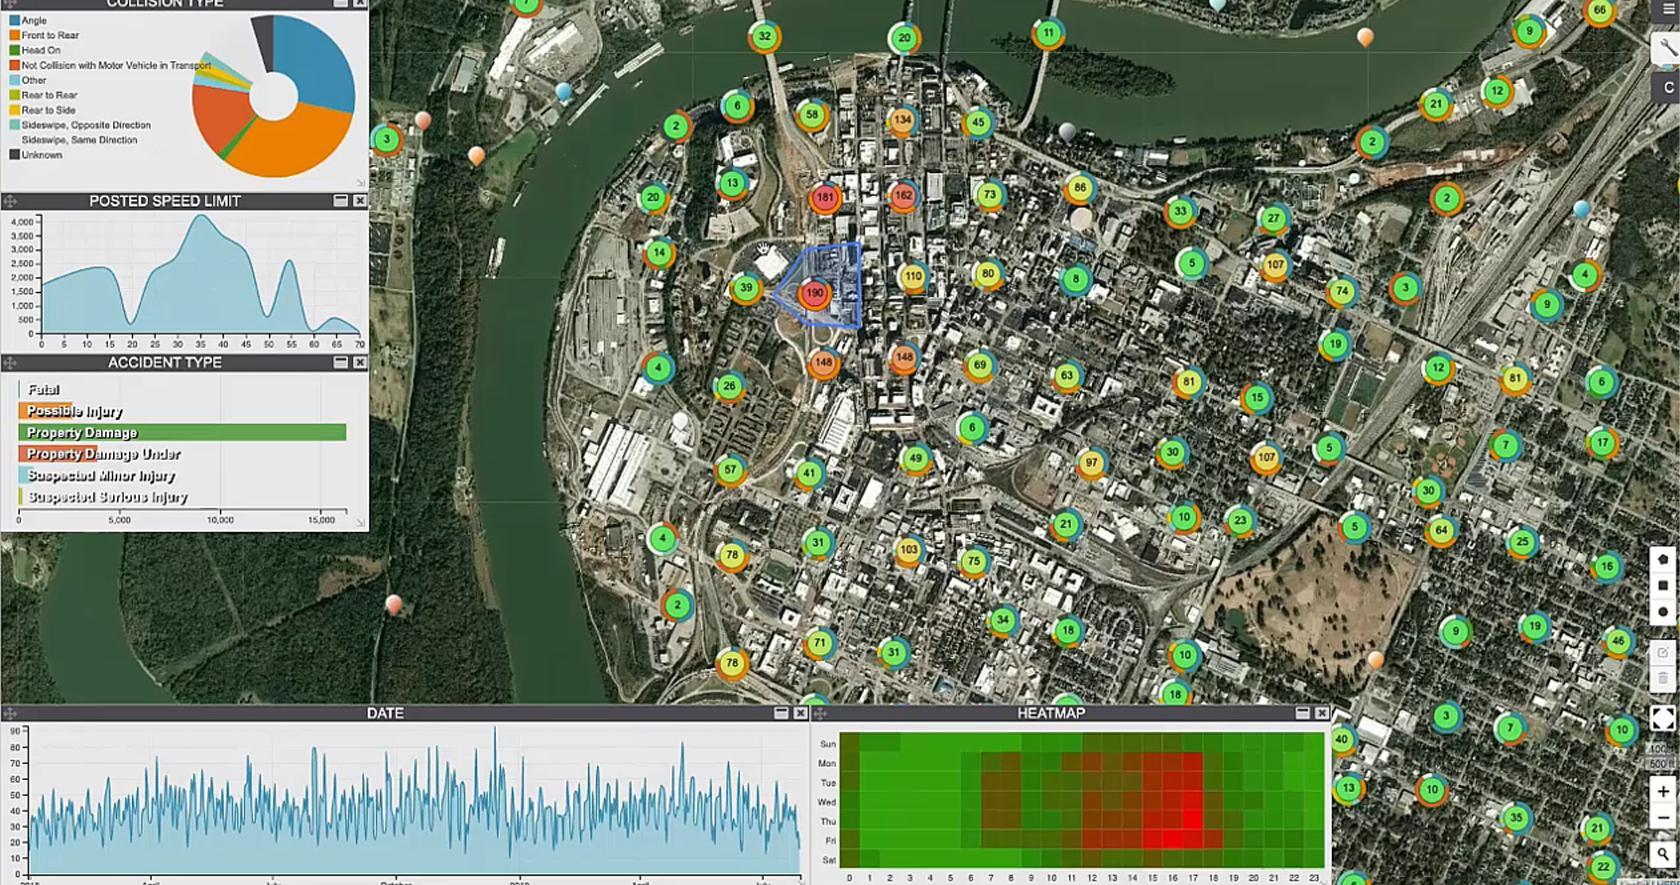Viewport: 1680px width, 885px height.
Task: Select the rectangle draw tool
Action: click(1663, 585)
